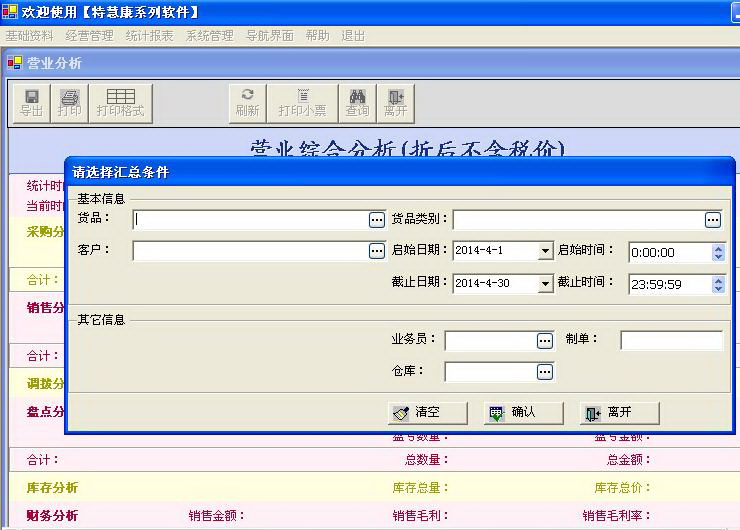Image resolution: width=740 pixels, height=530 pixels.
Task: Open the 基础资料 menu
Action: click(29, 36)
